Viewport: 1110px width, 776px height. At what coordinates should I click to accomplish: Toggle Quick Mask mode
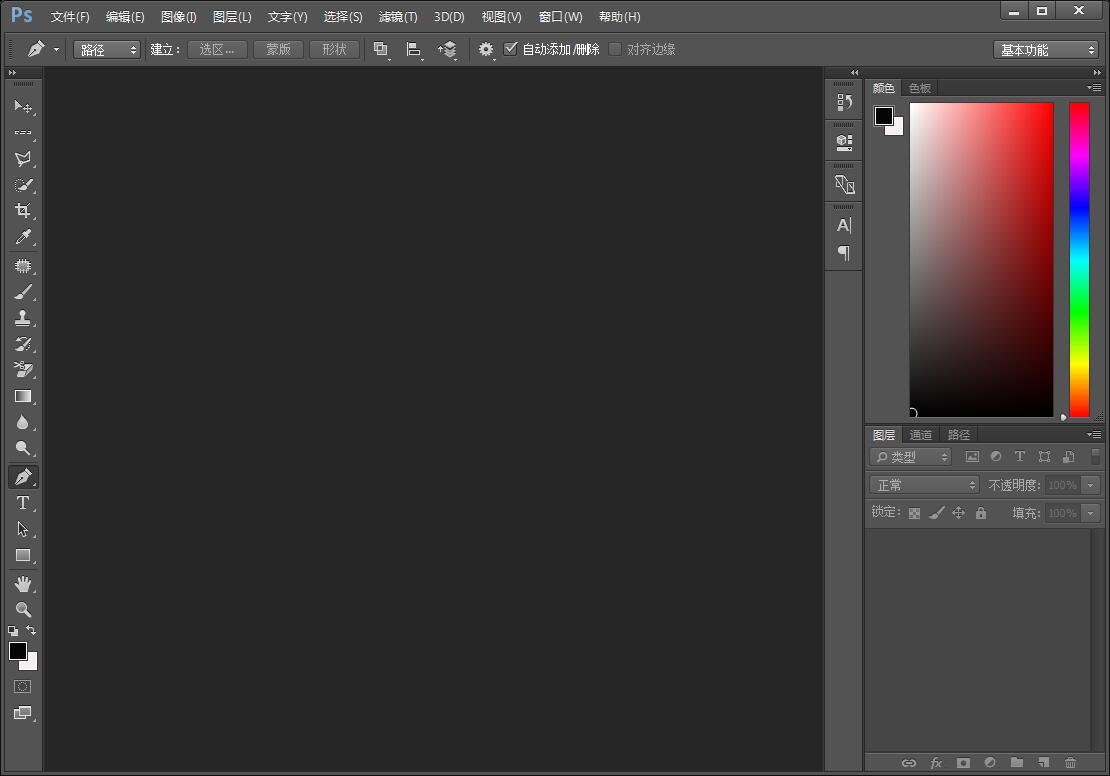22,687
